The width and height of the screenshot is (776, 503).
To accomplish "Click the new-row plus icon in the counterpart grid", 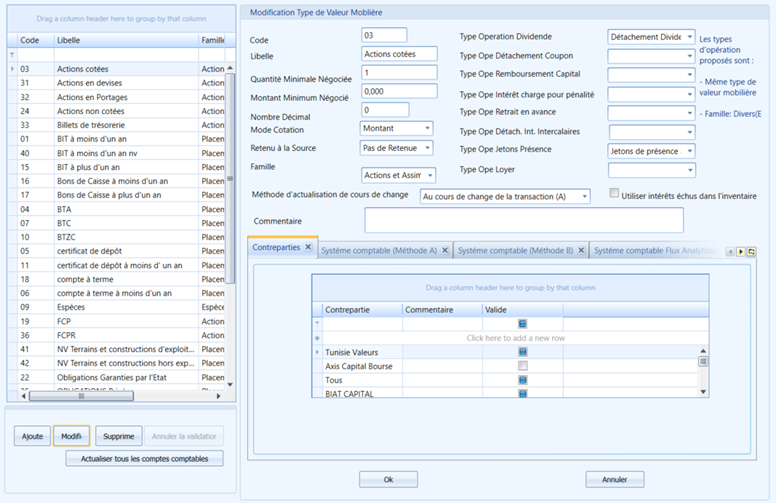I will click(317, 338).
